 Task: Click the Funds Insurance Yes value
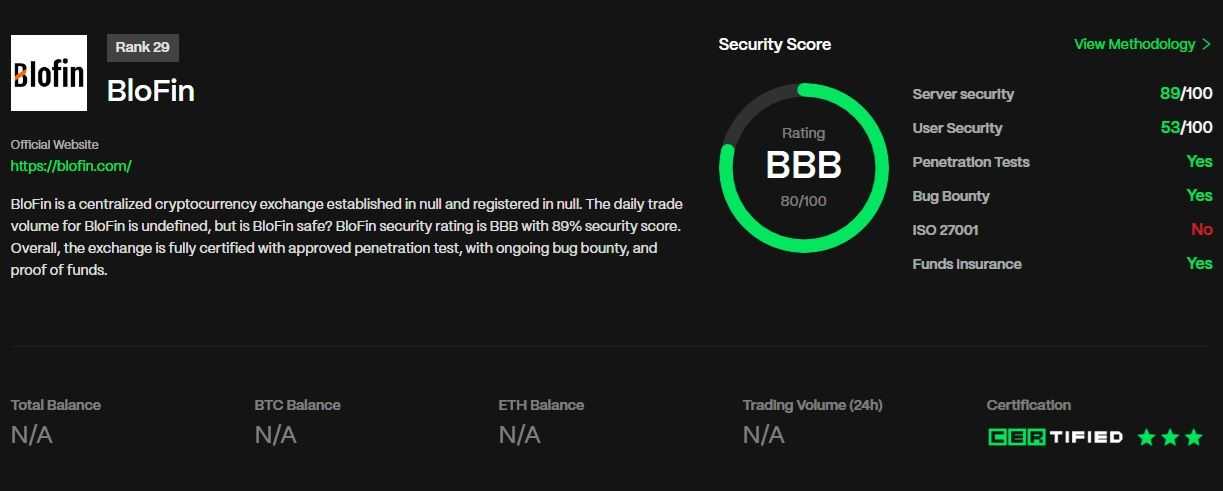[1199, 264]
